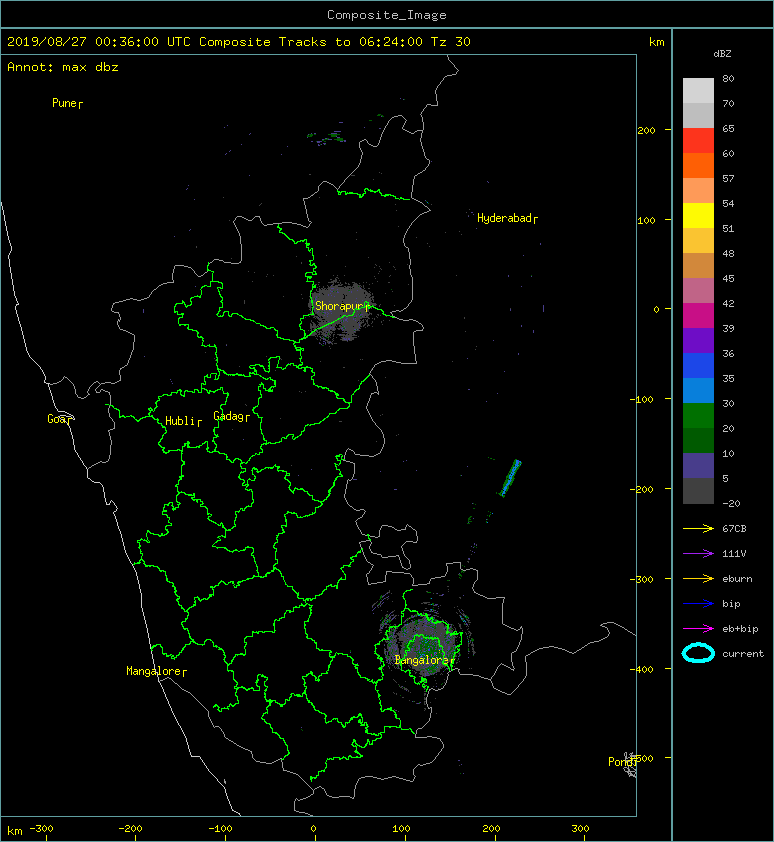Click the Pune city label
This screenshot has height=842, width=774.
[x=67, y=103]
